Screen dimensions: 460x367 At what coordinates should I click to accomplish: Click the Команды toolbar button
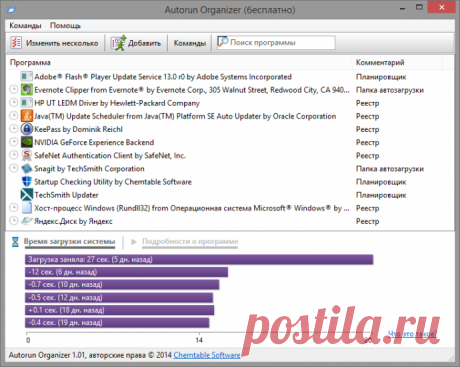[190, 43]
